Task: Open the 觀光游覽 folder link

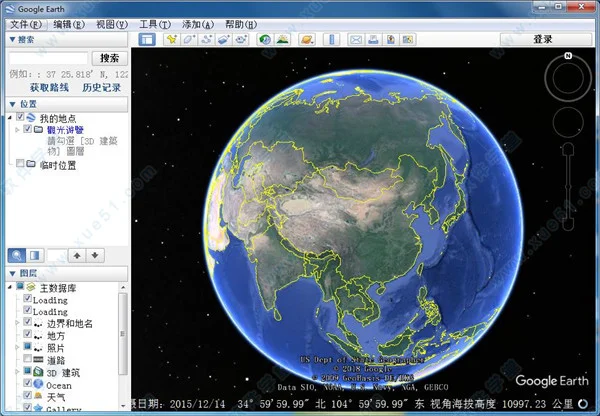Action: [x=65, y=130]
